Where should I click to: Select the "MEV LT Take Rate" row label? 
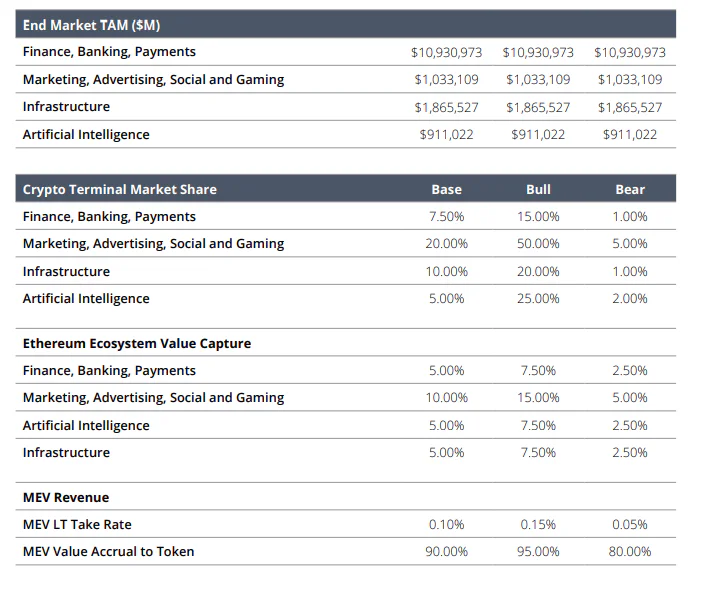pyautogui.click(x=77, y=524)
